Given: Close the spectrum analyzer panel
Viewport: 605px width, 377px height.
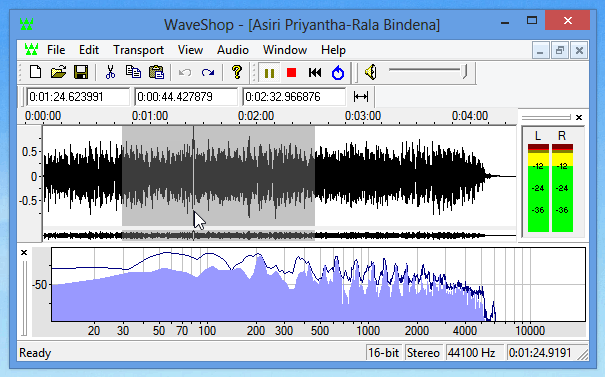Looking at the screenshot, I should coord(24,252).
